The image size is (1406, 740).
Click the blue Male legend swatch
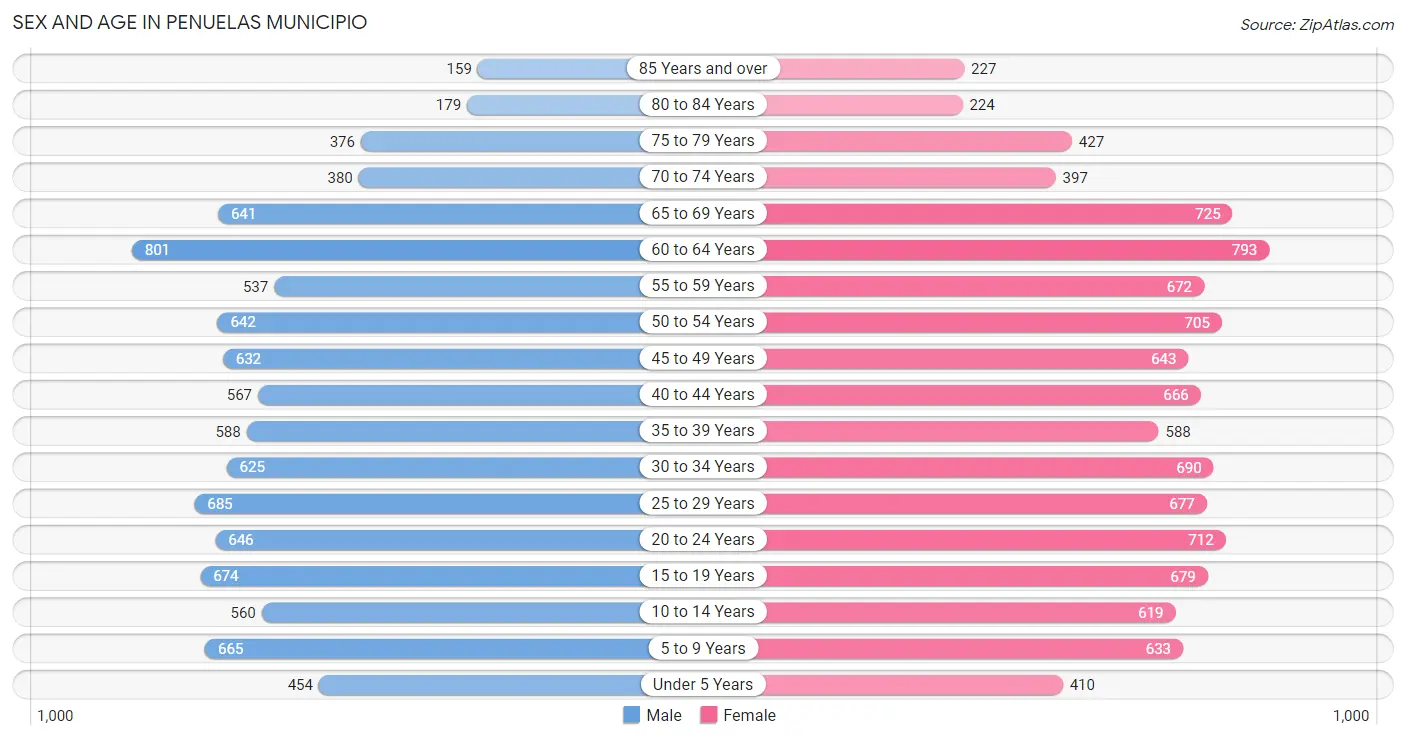[x=631, y=715]
